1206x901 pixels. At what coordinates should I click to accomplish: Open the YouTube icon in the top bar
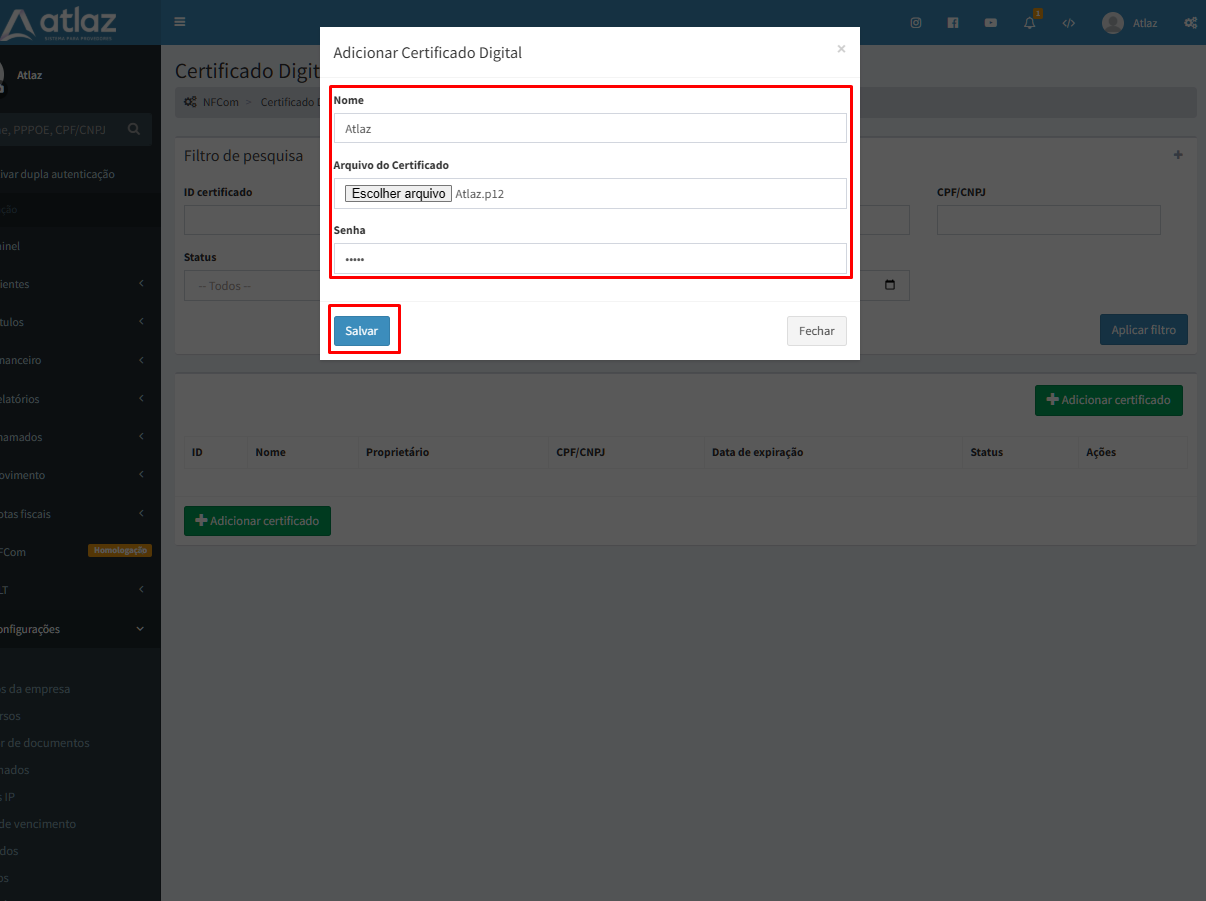[990, 22]
